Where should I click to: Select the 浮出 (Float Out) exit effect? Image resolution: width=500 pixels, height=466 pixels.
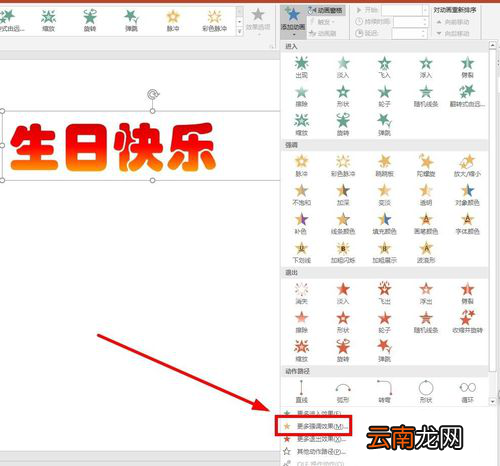426,293
